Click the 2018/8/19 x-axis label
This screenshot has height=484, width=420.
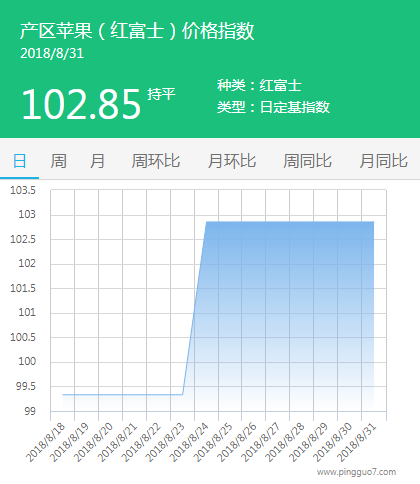point(70,442)
